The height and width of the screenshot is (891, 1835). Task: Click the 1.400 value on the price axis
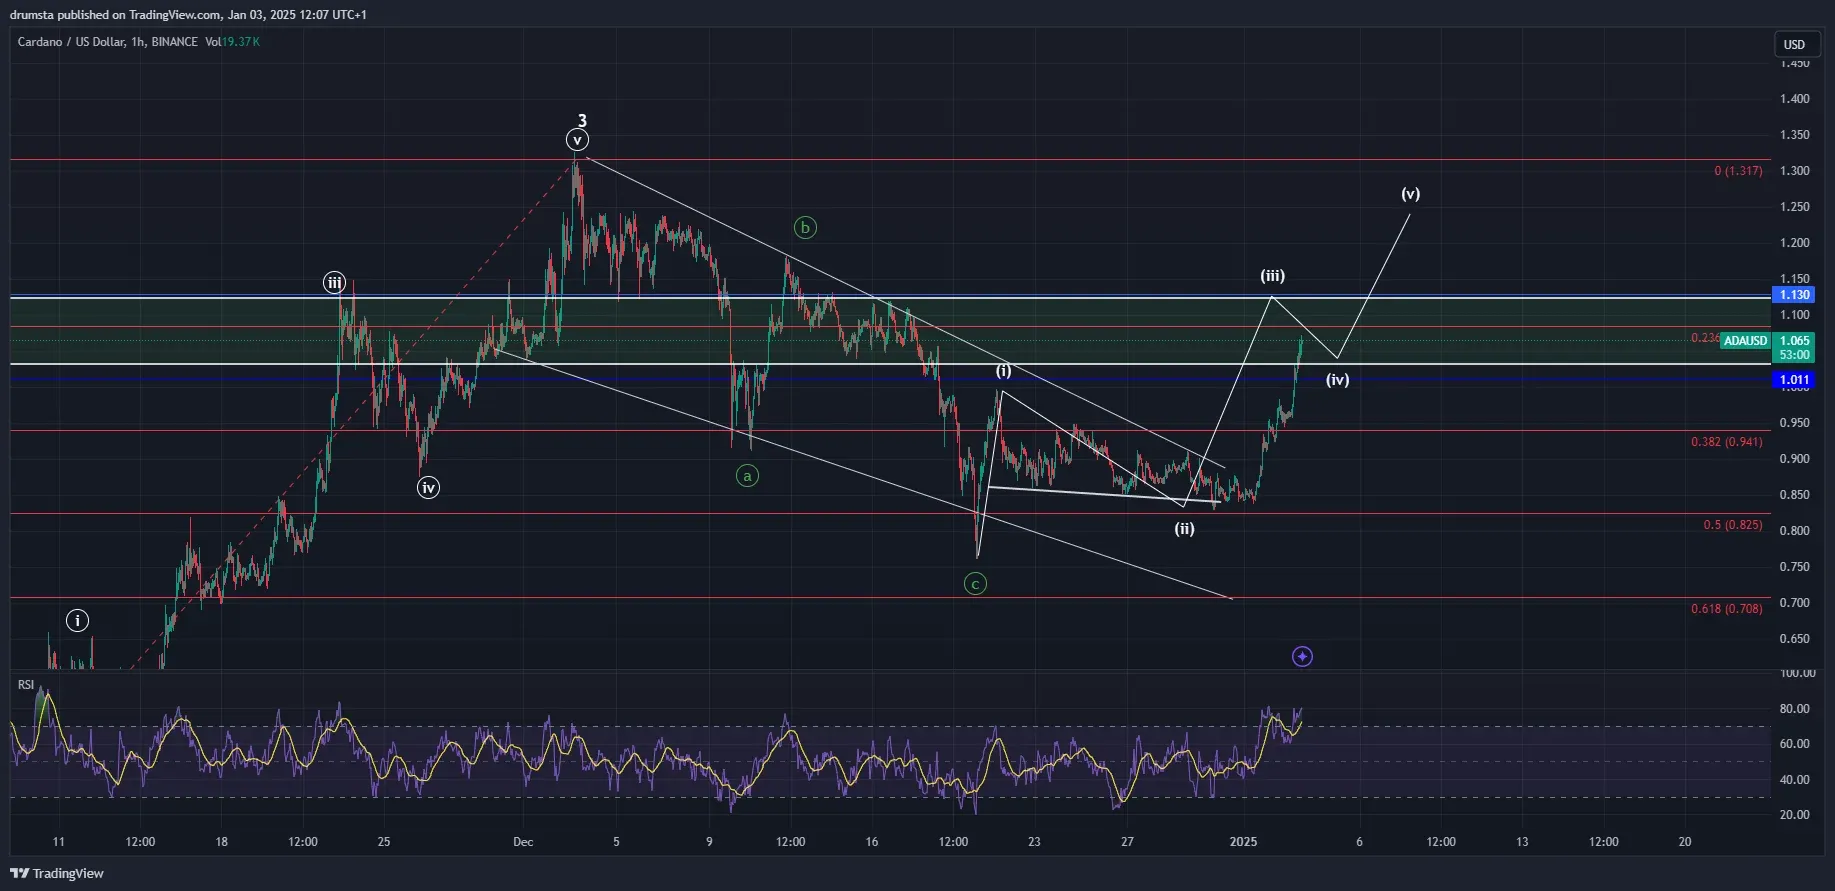(1795, 99)
